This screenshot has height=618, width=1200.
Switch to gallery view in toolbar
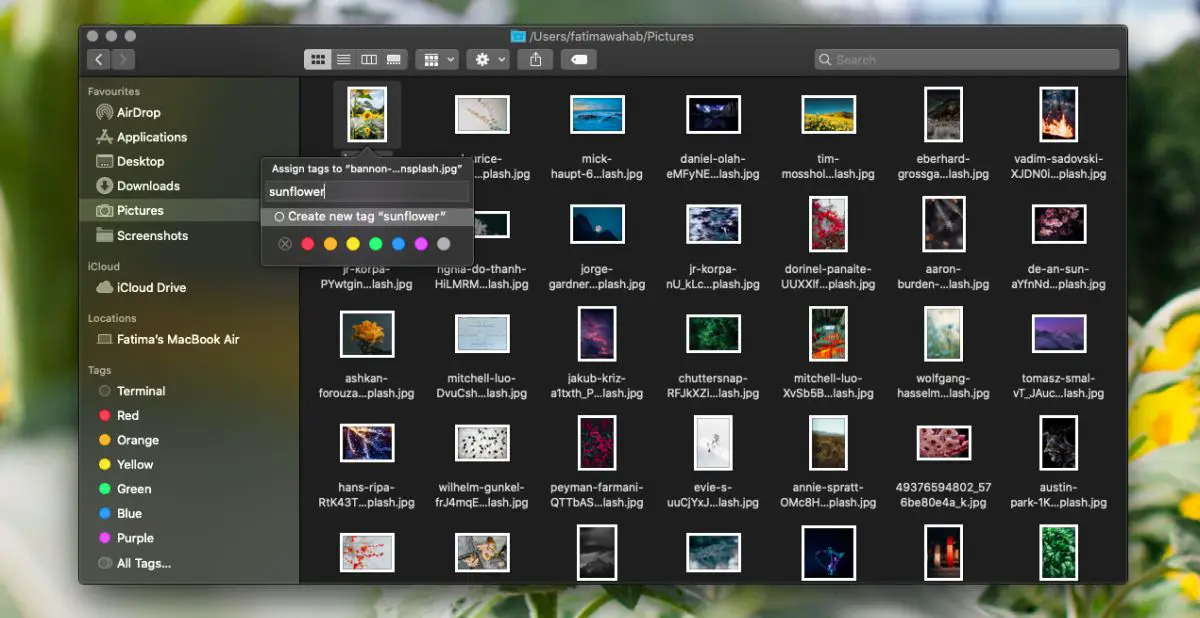pos(394,60)
